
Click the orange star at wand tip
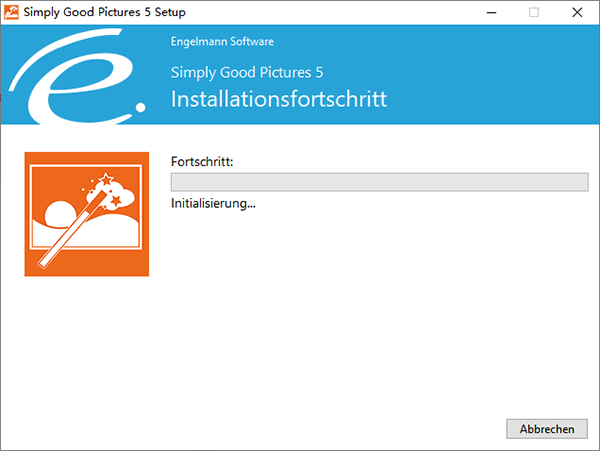coord(116,203)
